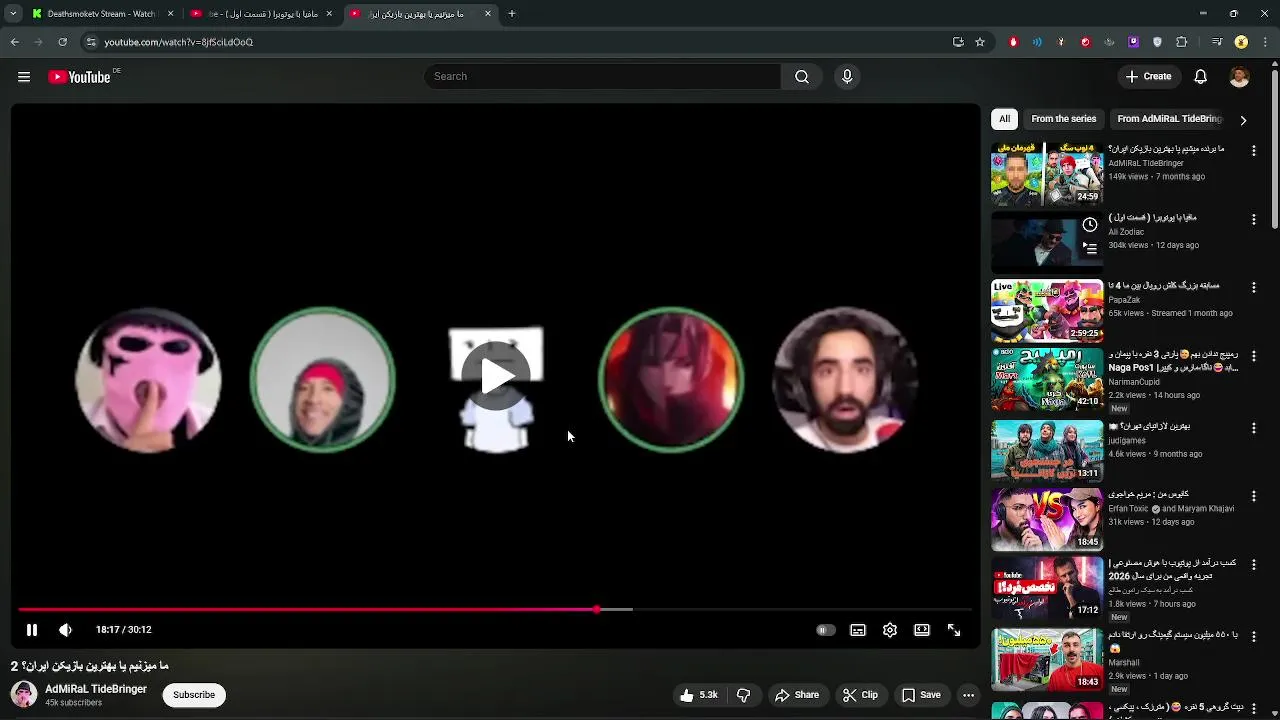Screen dimensions: 1280x720
Task: Add Ali Zodiac video to queue
Action: pos(1090,248)
